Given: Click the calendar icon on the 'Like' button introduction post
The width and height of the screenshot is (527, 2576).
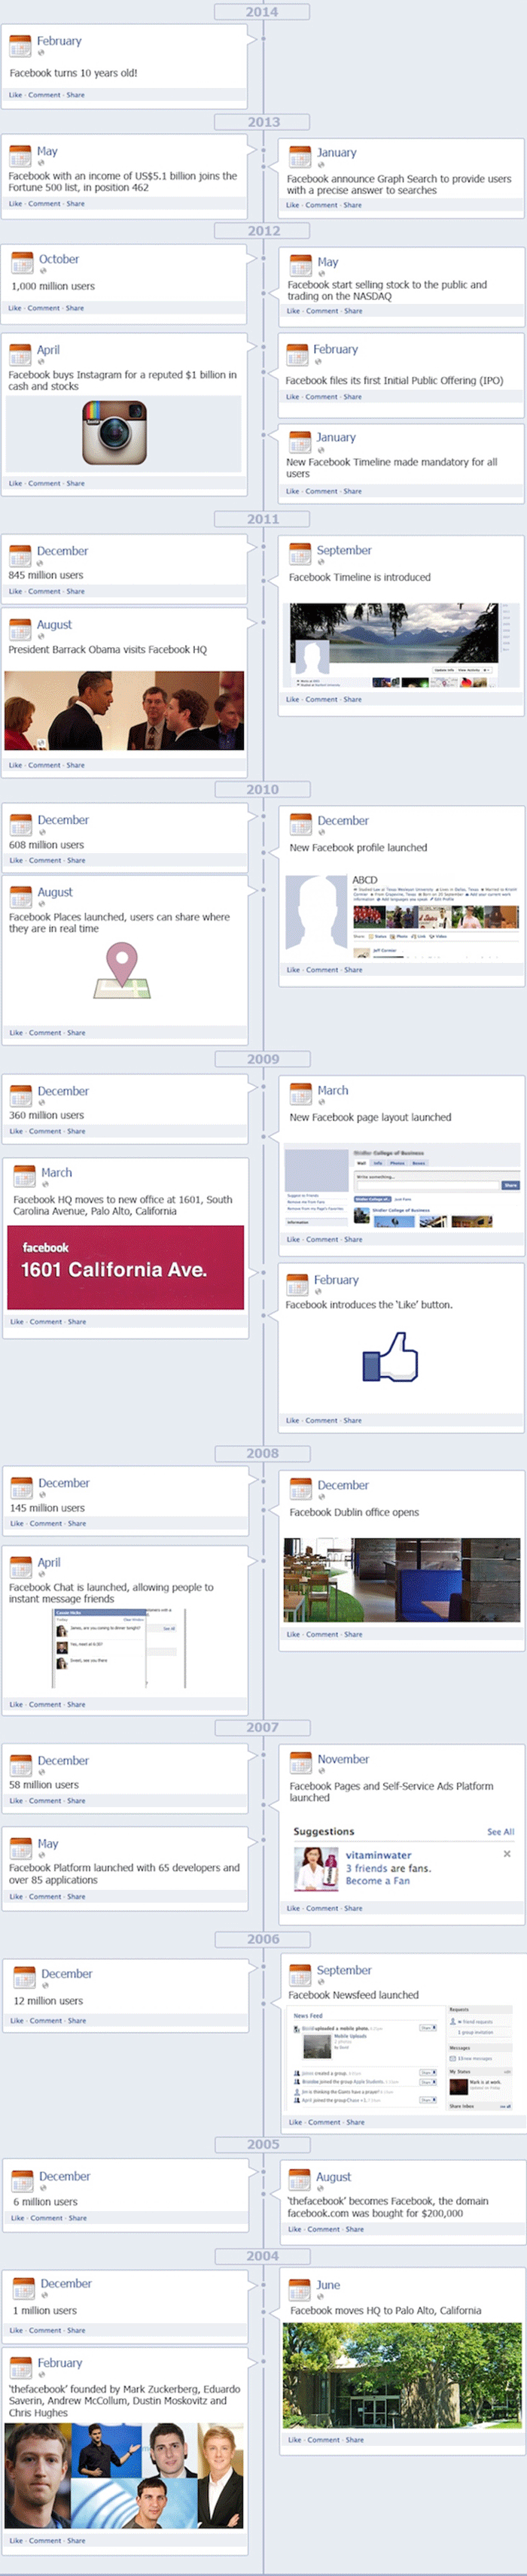Looking at the screenshot, I should coord(297,1285).
